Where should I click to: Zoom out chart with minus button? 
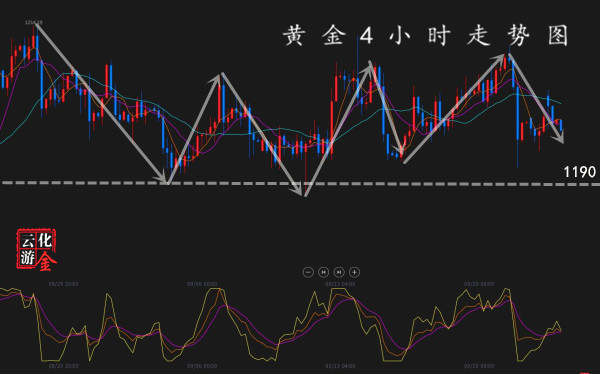(x=308, y=272)
